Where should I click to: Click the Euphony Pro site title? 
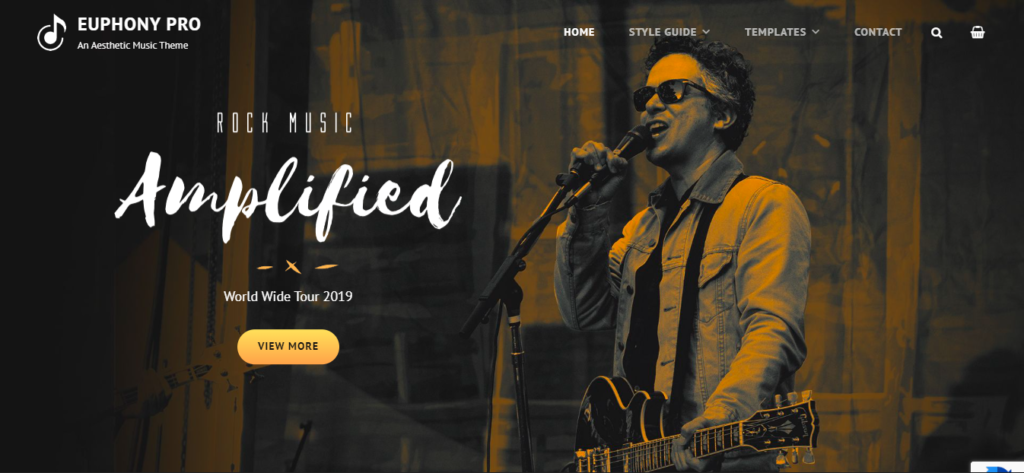coord(139,24)
